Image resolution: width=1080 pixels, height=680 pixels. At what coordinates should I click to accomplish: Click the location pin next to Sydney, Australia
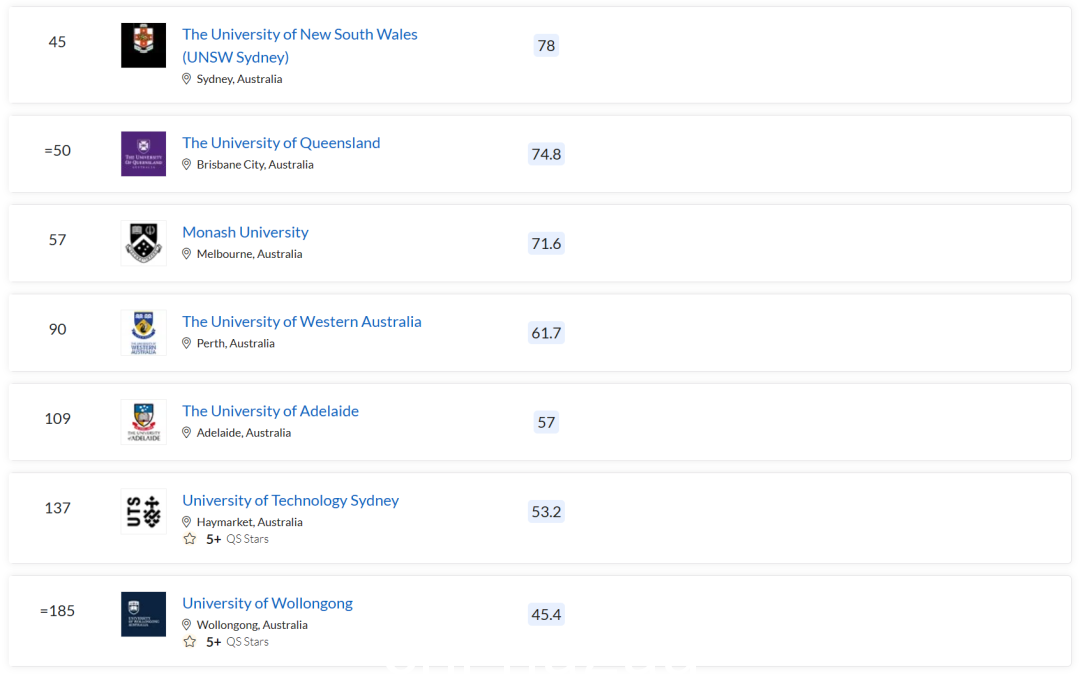186,79
